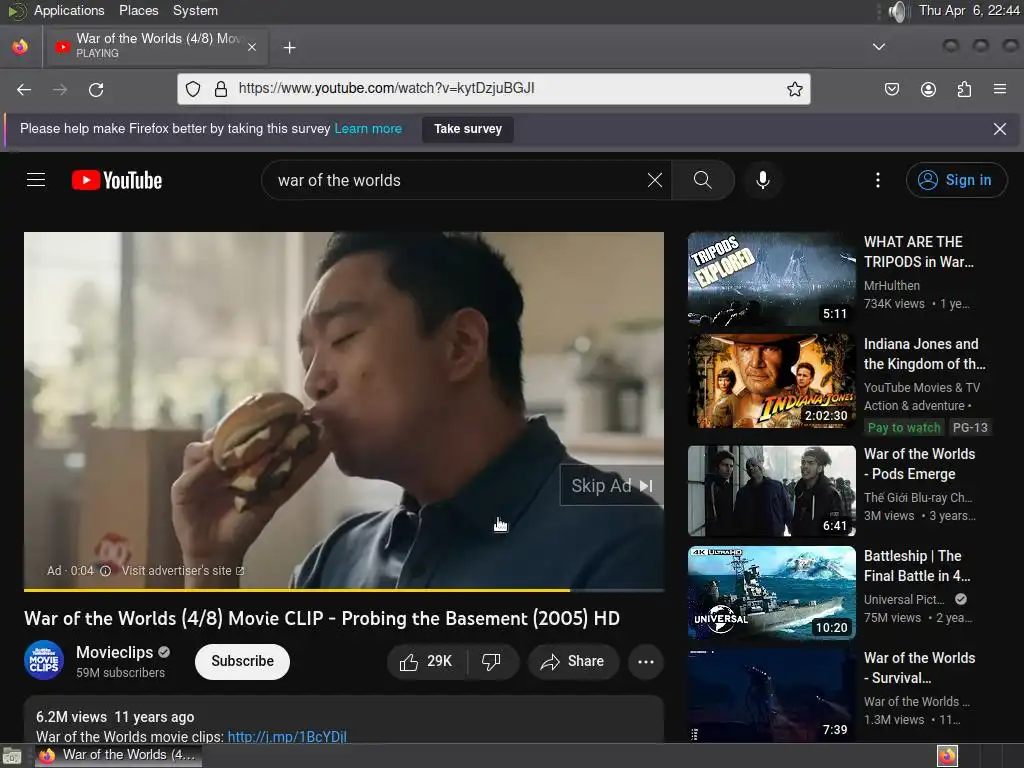Clear the search query with the X

click(654, 180)
